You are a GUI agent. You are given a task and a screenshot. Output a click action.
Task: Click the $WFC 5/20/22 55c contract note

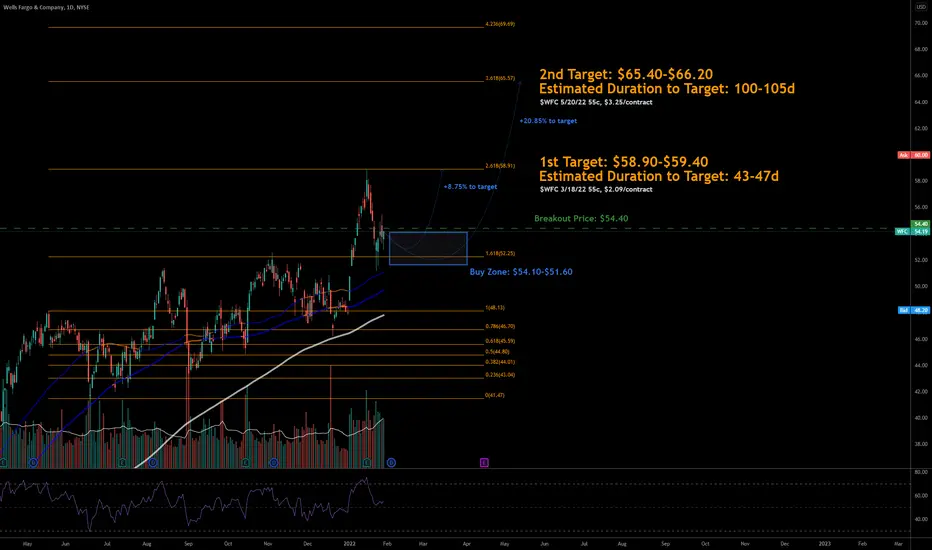pyautogui.click(x=596, y=102)
